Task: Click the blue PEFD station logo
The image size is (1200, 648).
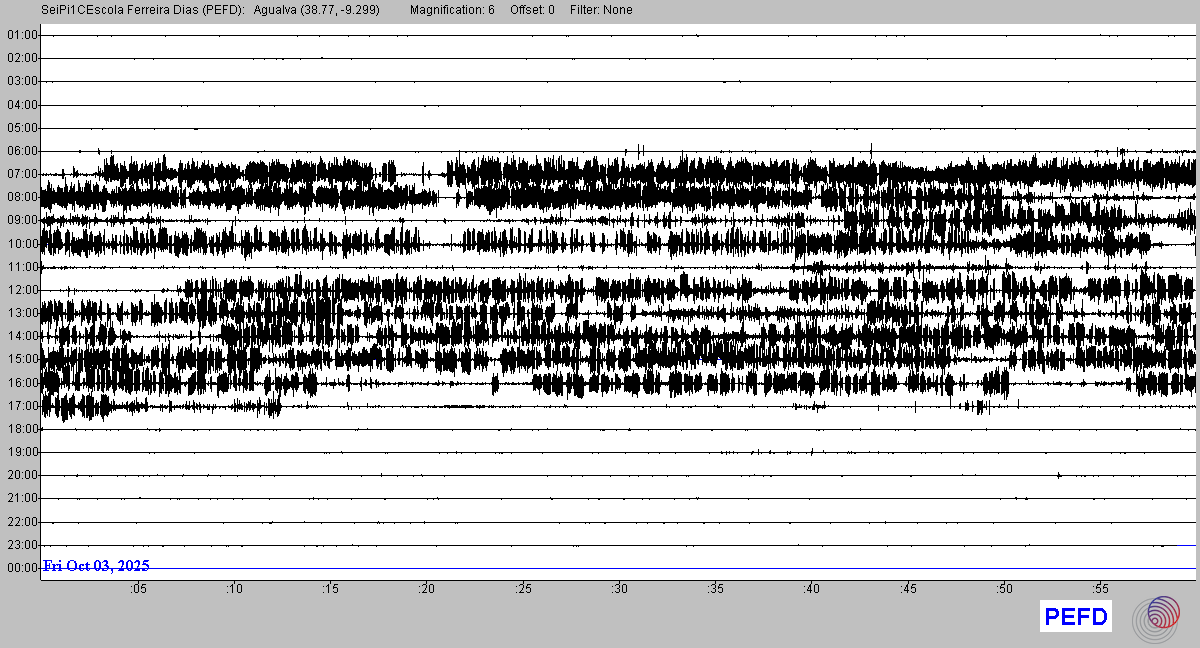Action: (1076, 617)
